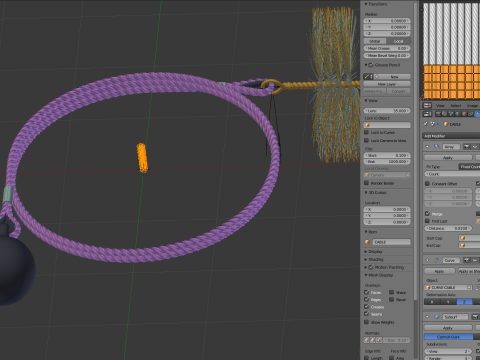Image resolution: width=480 pixels, height=360 pixels.
Task: Enable the Render Border checkbox
Action: pyautogui.click(x=366, y=183)
